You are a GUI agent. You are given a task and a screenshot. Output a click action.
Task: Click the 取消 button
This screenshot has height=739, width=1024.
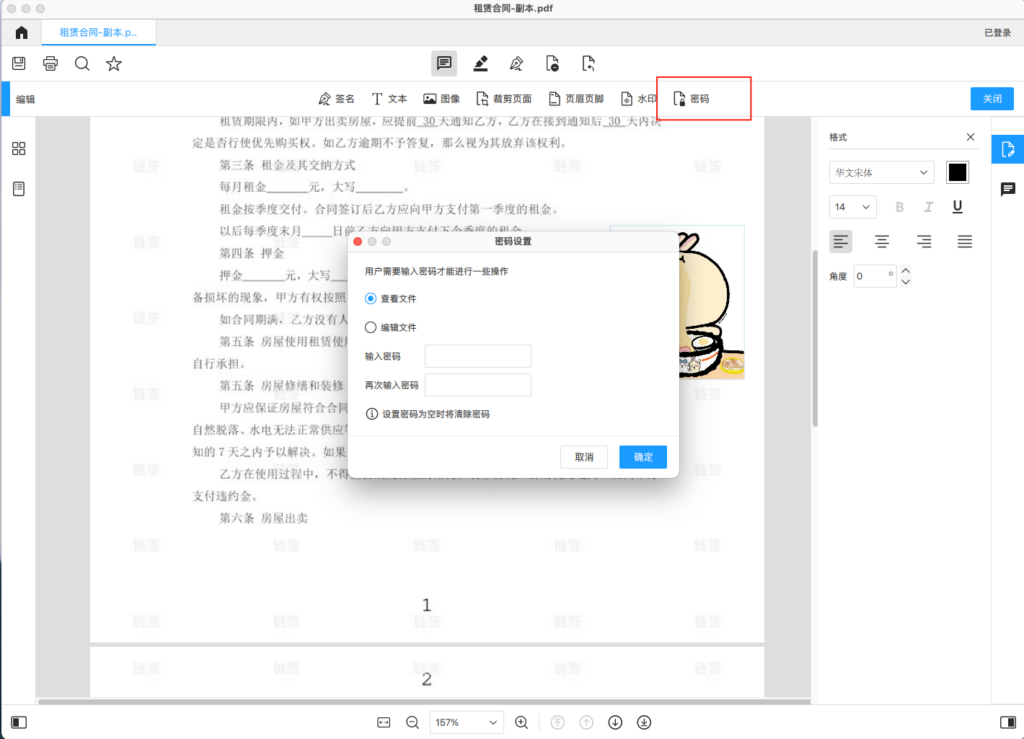click(584, 457)
